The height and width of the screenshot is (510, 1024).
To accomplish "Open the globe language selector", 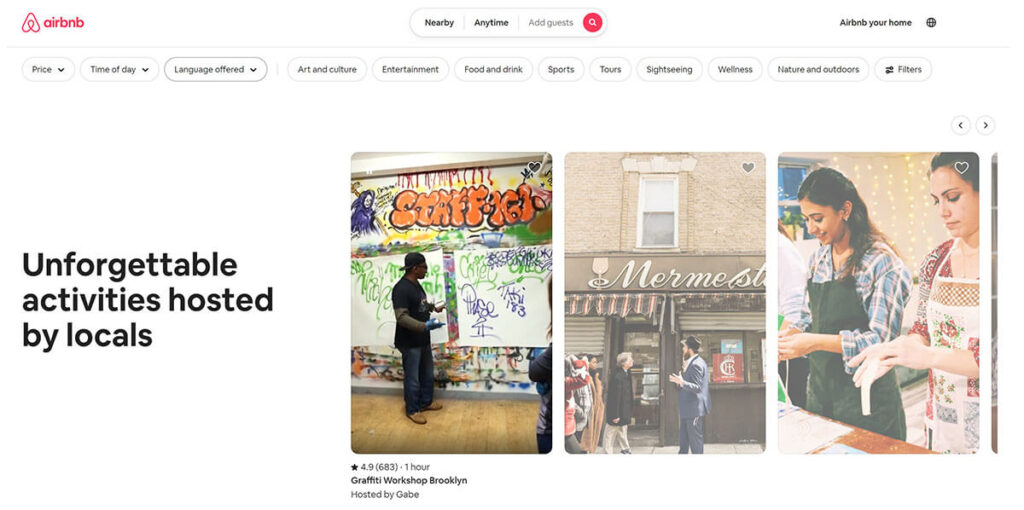I will pos(931,23).
